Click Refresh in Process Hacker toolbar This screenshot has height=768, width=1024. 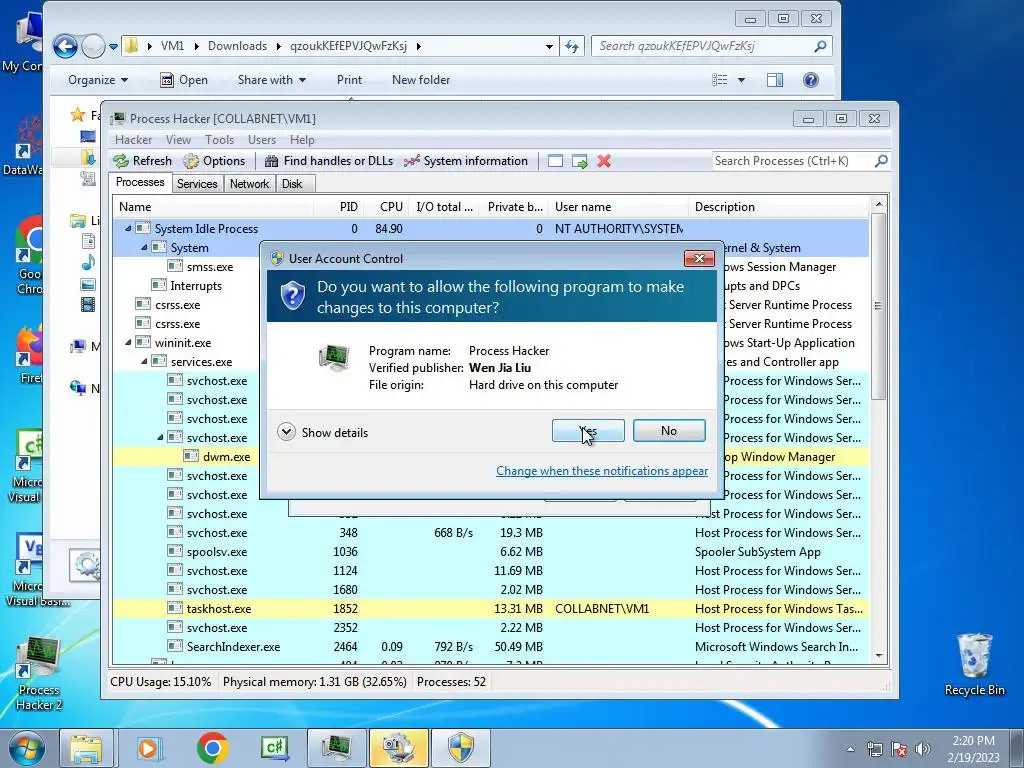pos(143,161)
